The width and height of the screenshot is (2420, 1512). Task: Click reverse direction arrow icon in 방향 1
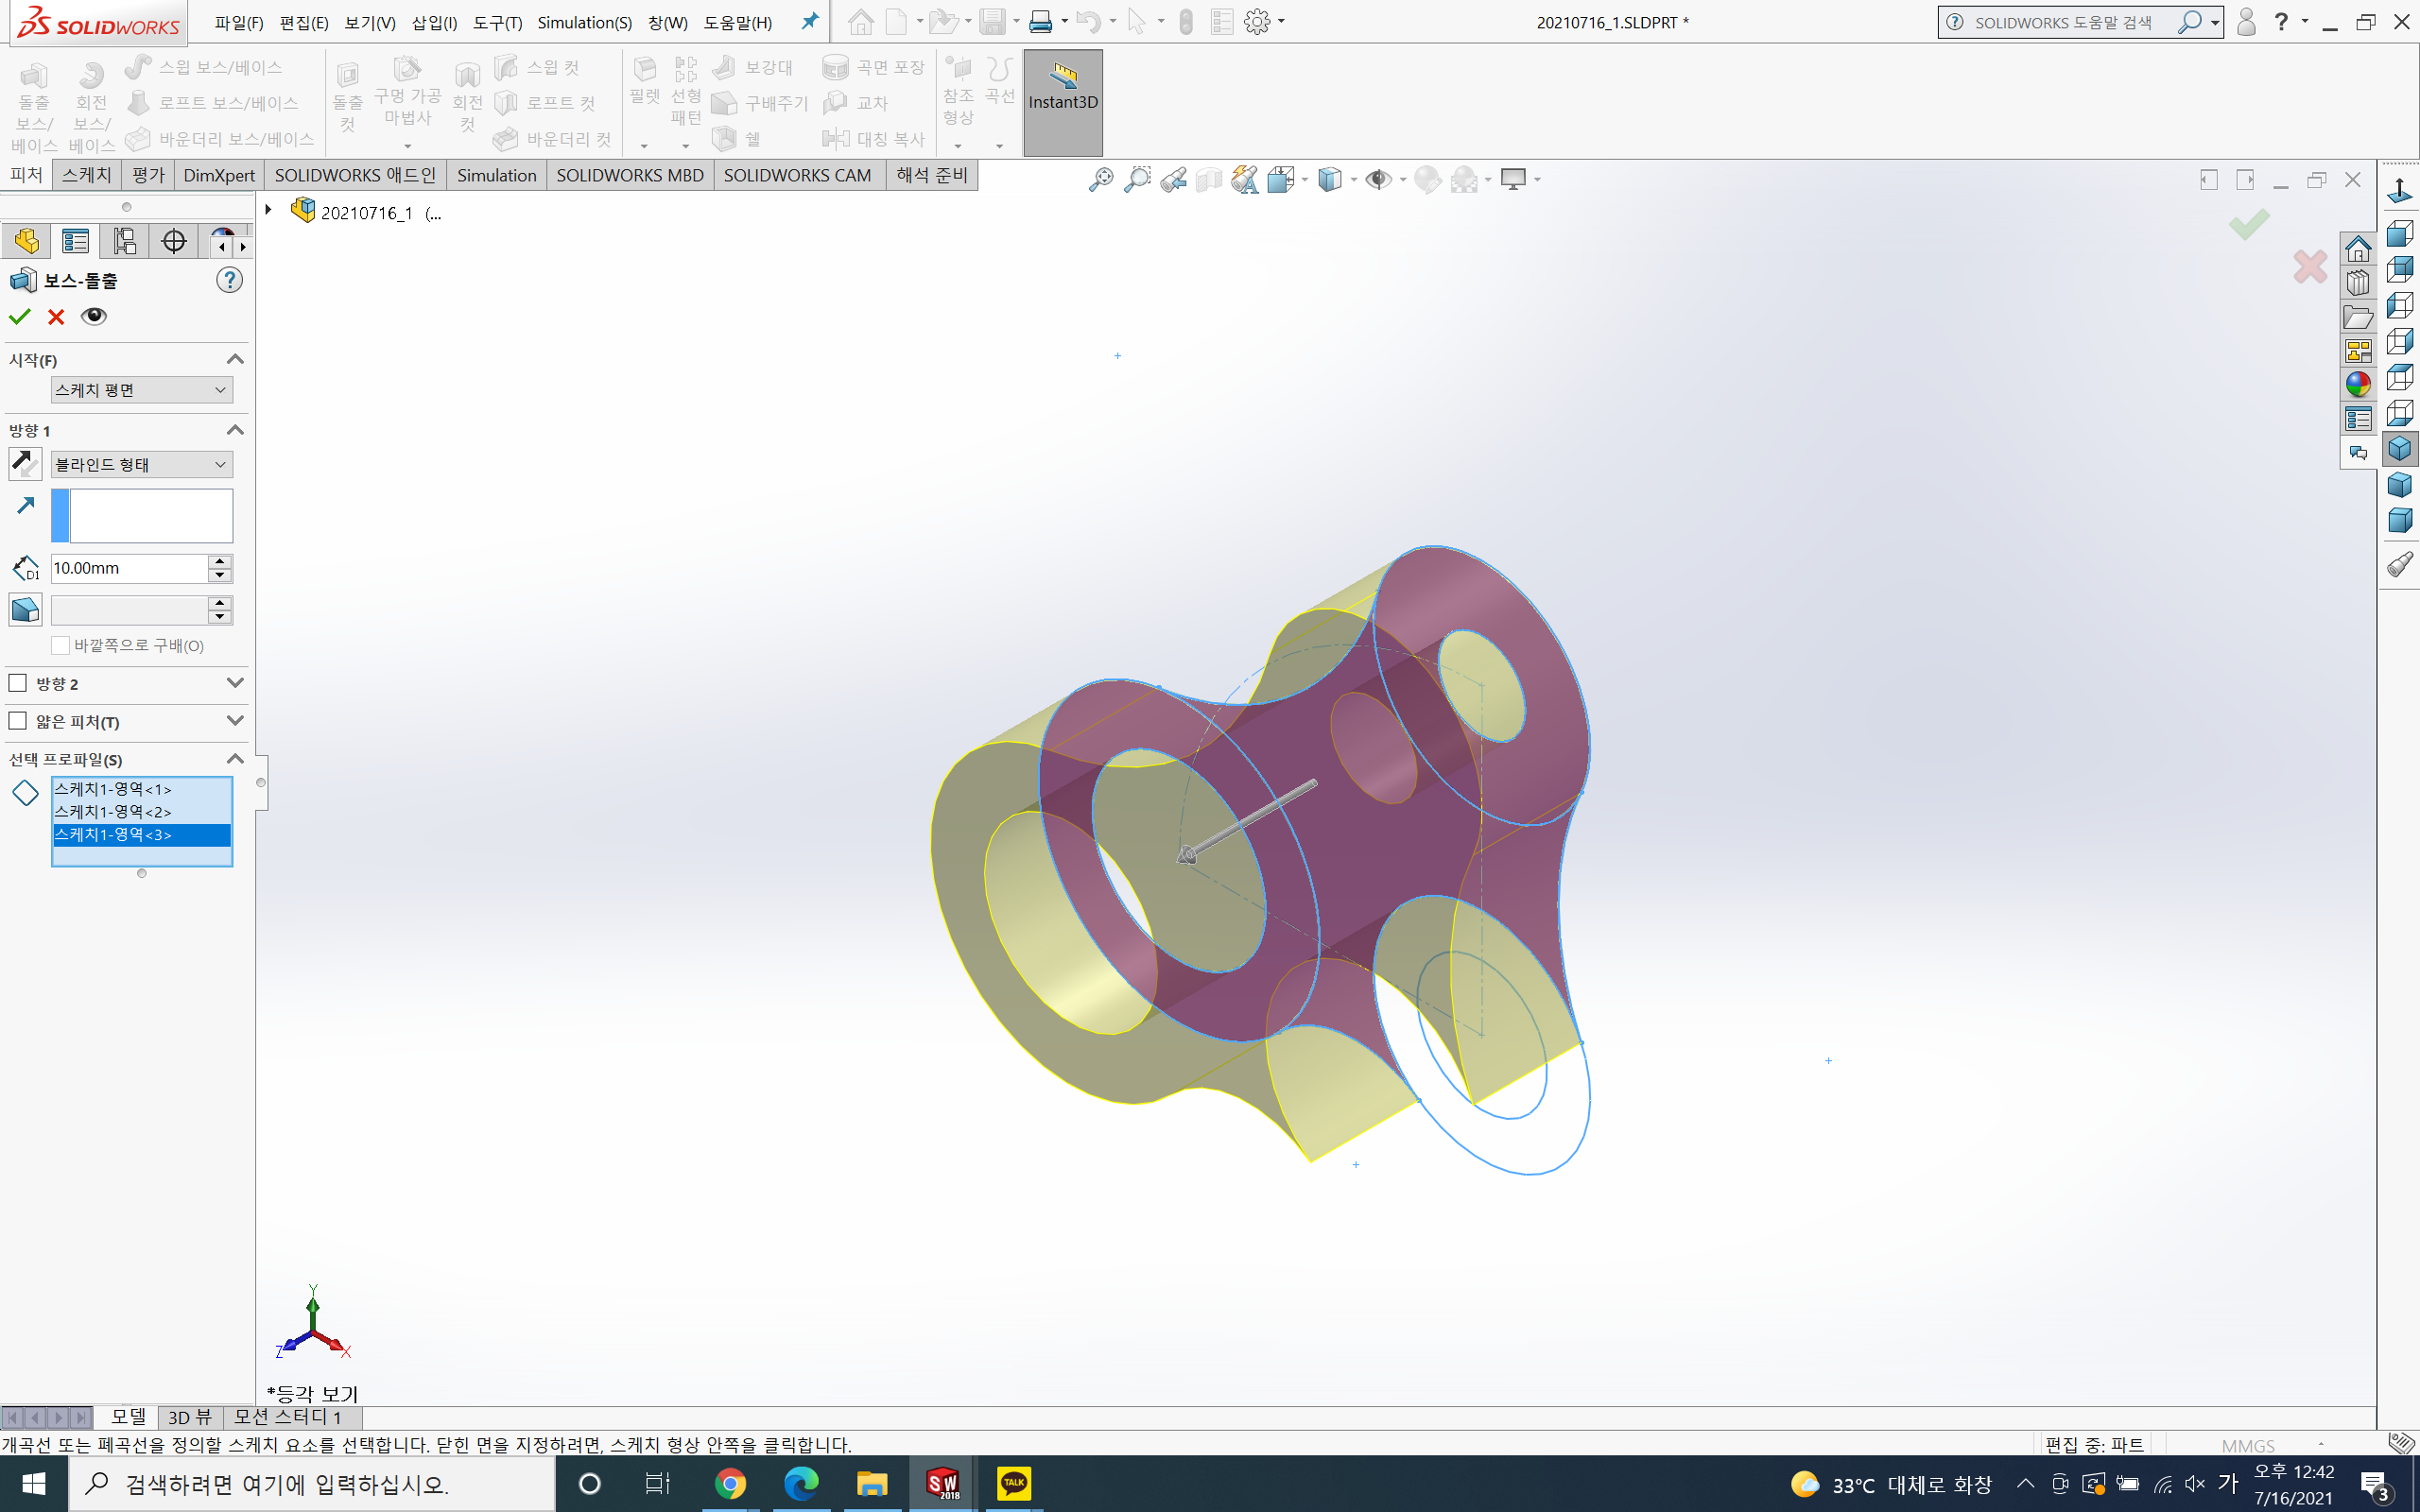pos(24,464)
